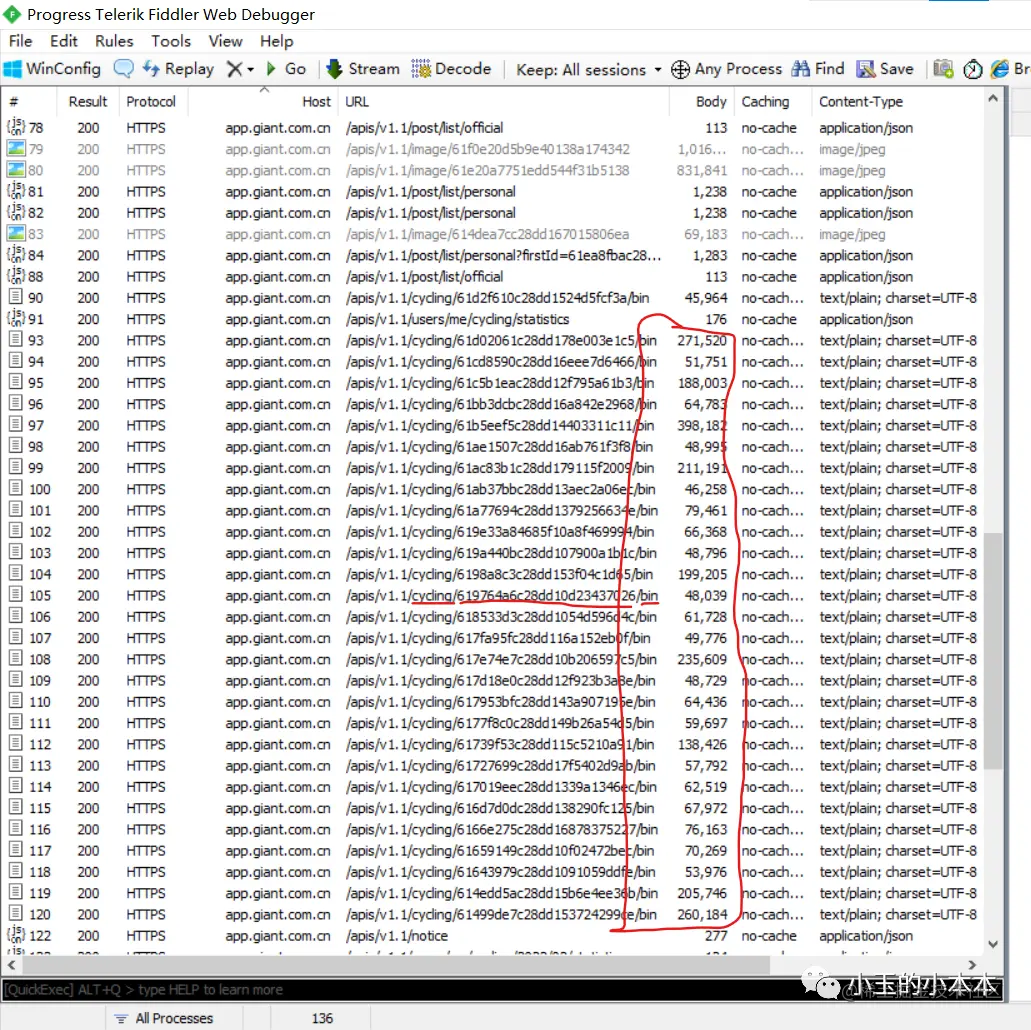The height and width of the screenshot is (1030, 1031).
Task: Sort by the Content-Type column header
Action: pyautogui.click(x=898, y=102)
